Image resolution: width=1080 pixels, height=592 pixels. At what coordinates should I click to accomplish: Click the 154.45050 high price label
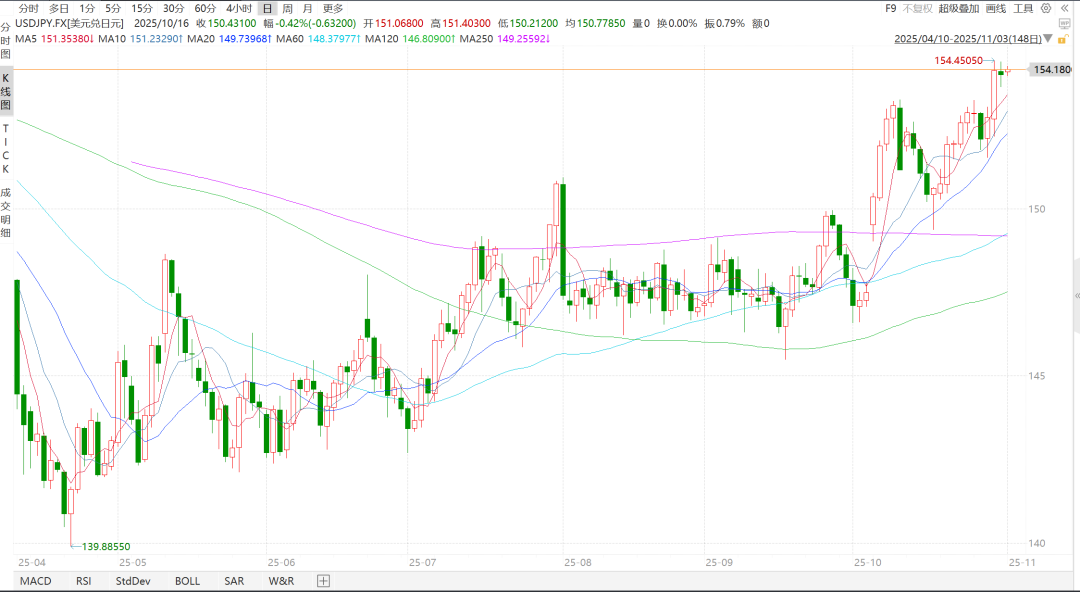(x=958, y=61)
